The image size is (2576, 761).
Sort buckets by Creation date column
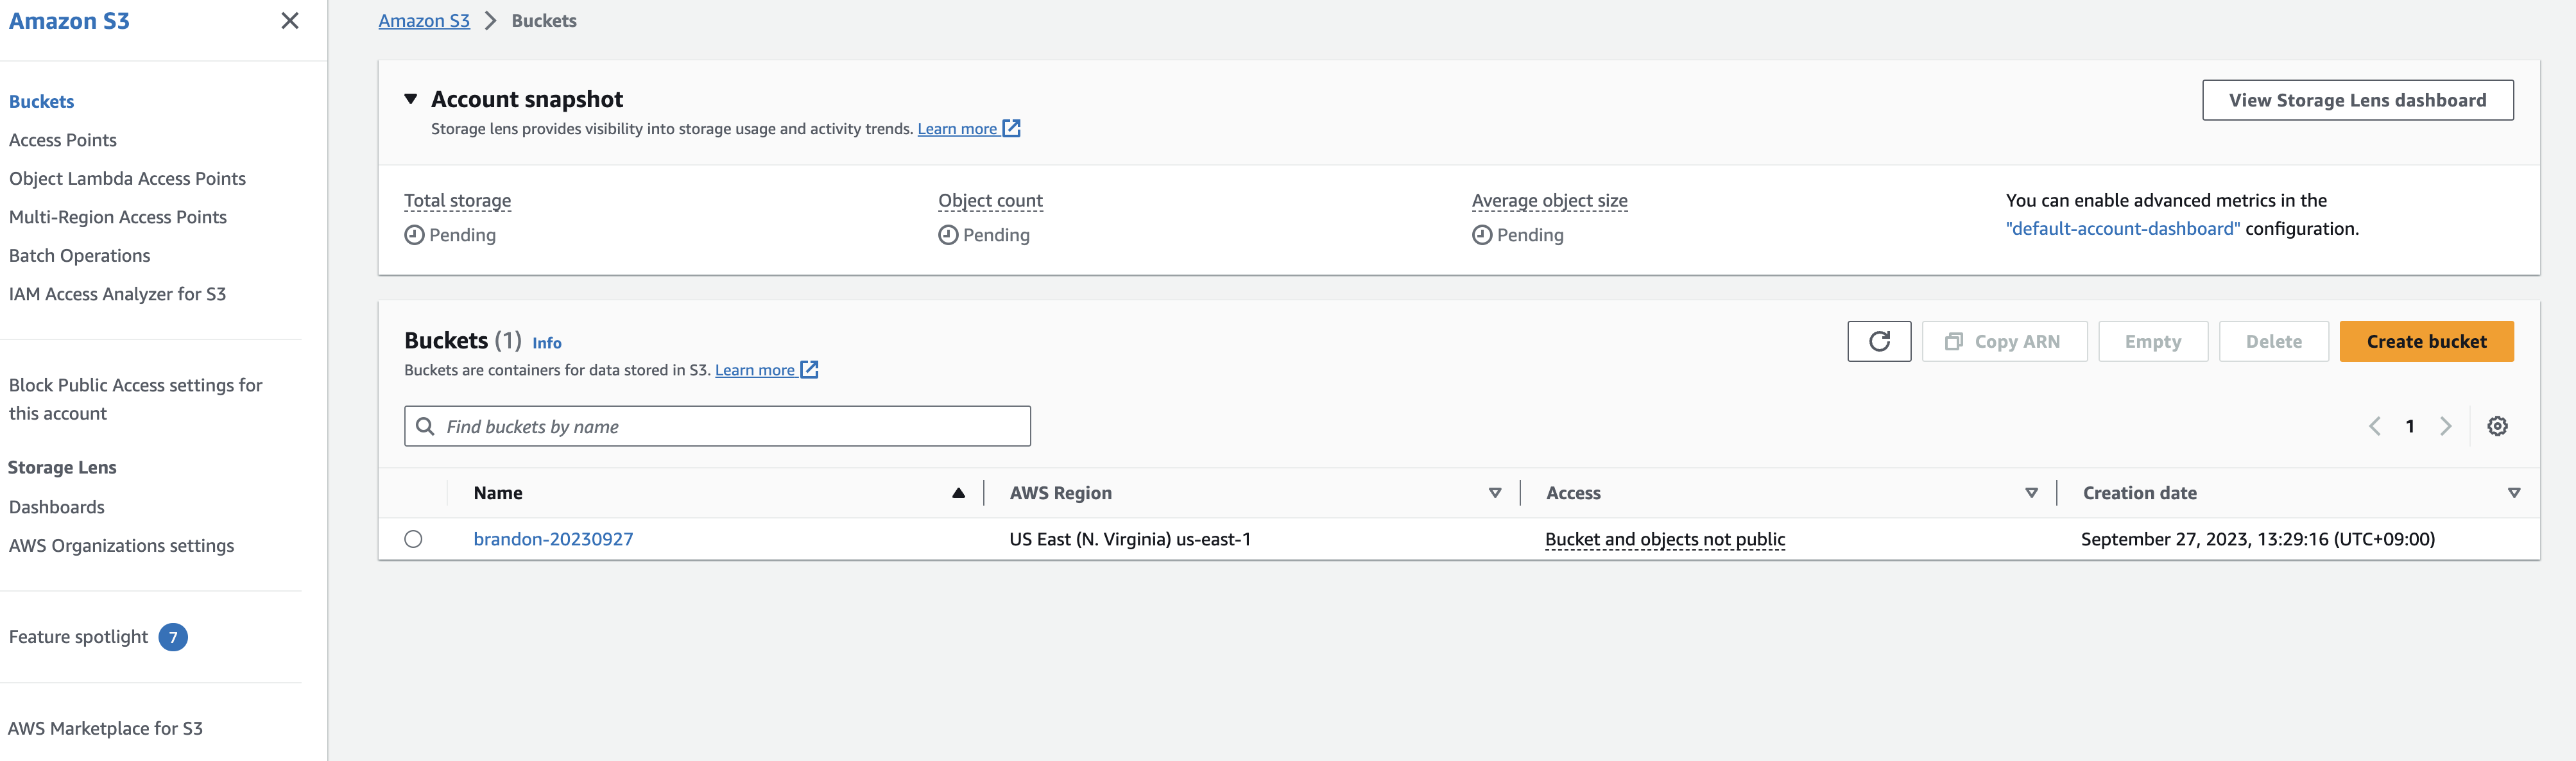pos(2514,493)
